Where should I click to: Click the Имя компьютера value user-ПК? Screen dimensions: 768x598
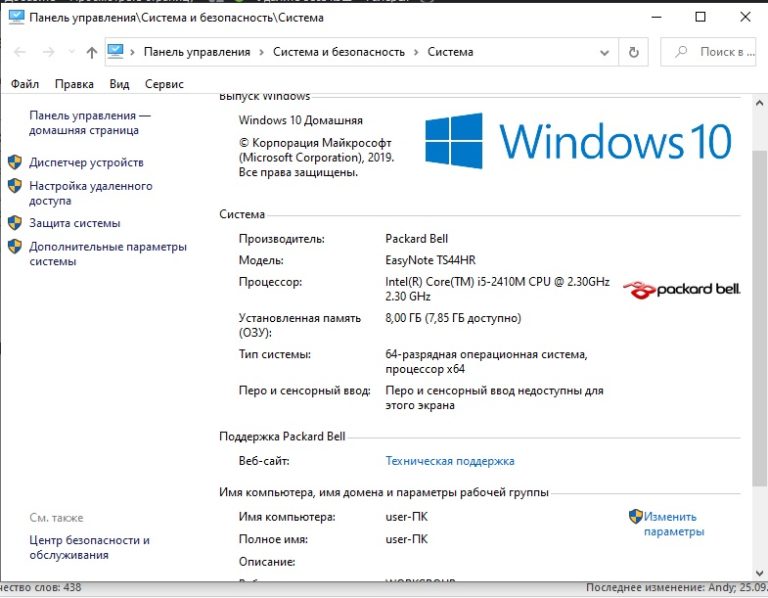407,517
